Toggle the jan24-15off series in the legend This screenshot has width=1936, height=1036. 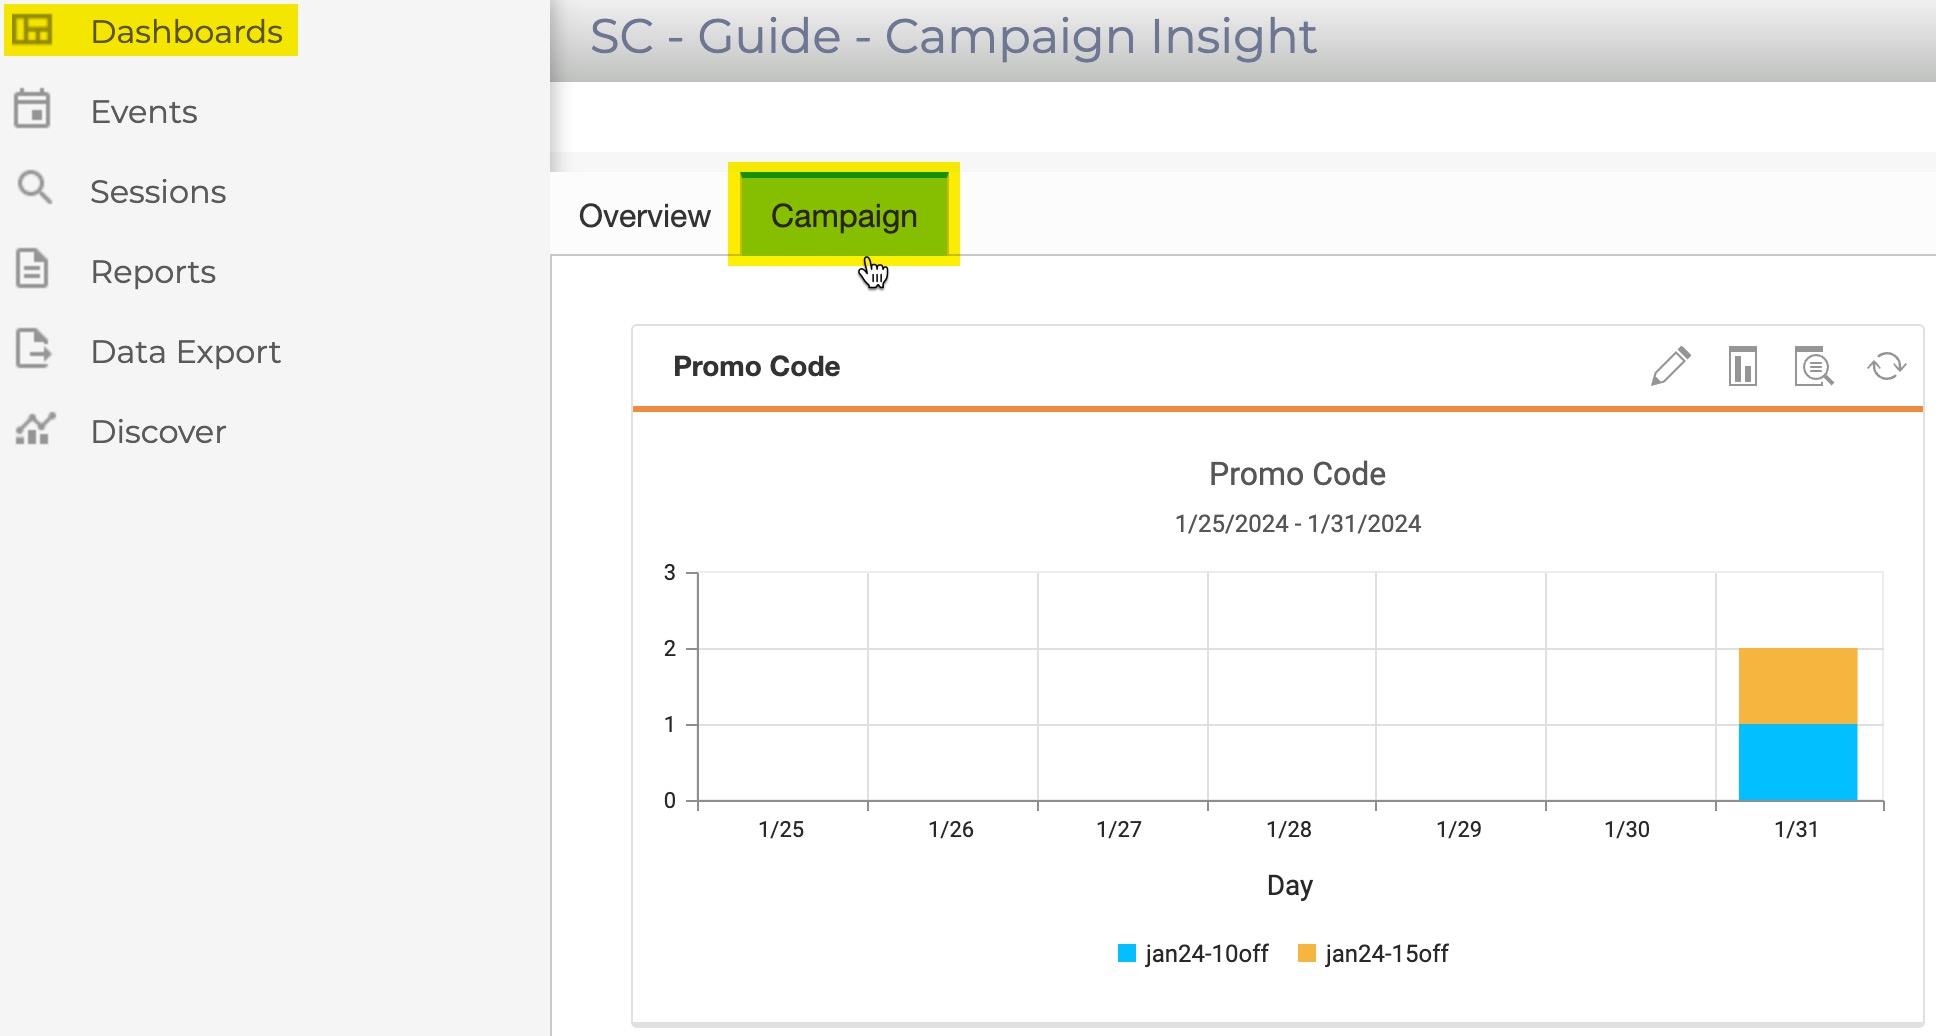click(1388, 953)
